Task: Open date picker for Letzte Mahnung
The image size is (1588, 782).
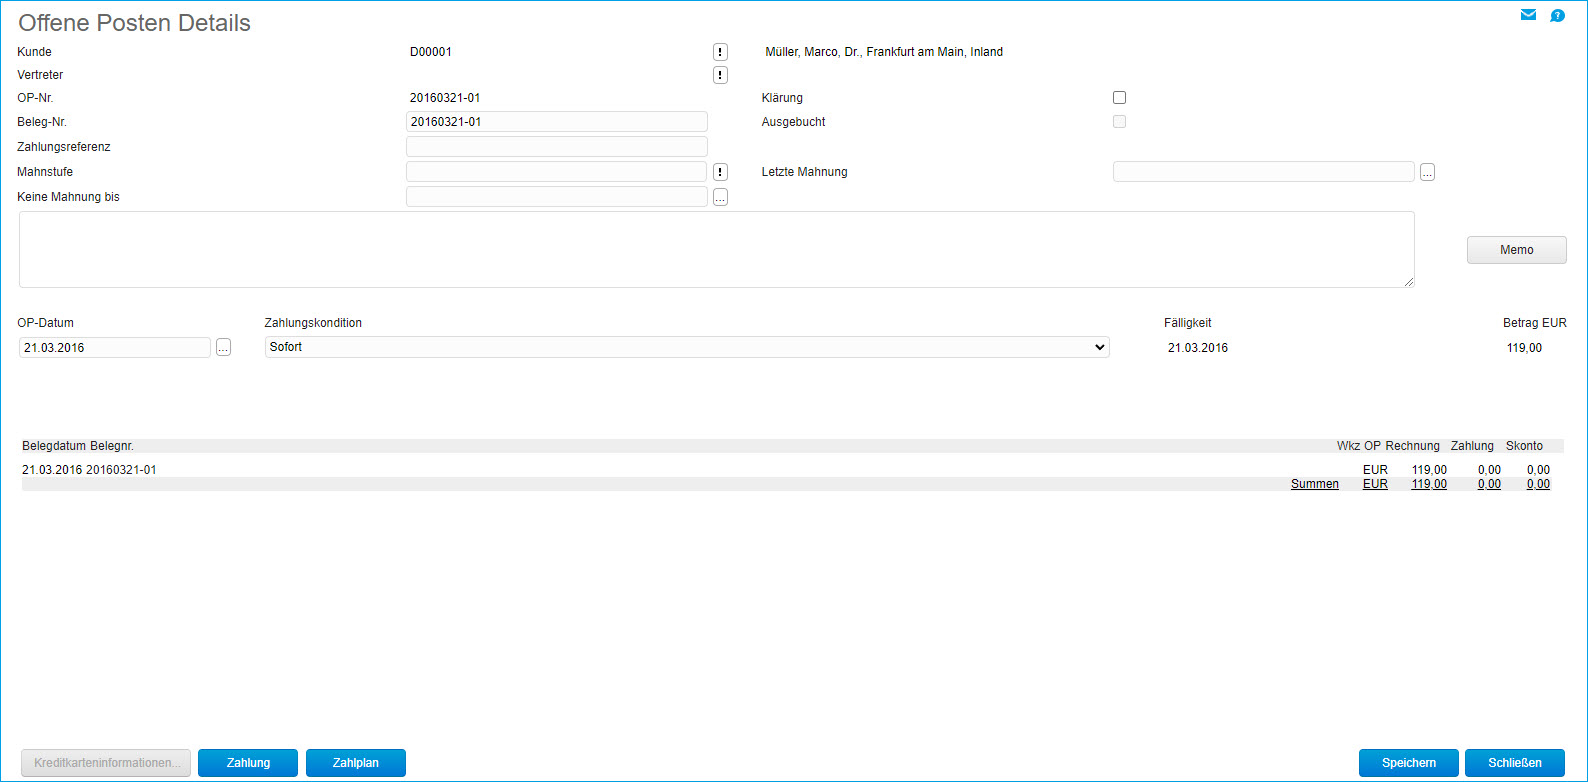Action: [x=1427, y=172]
